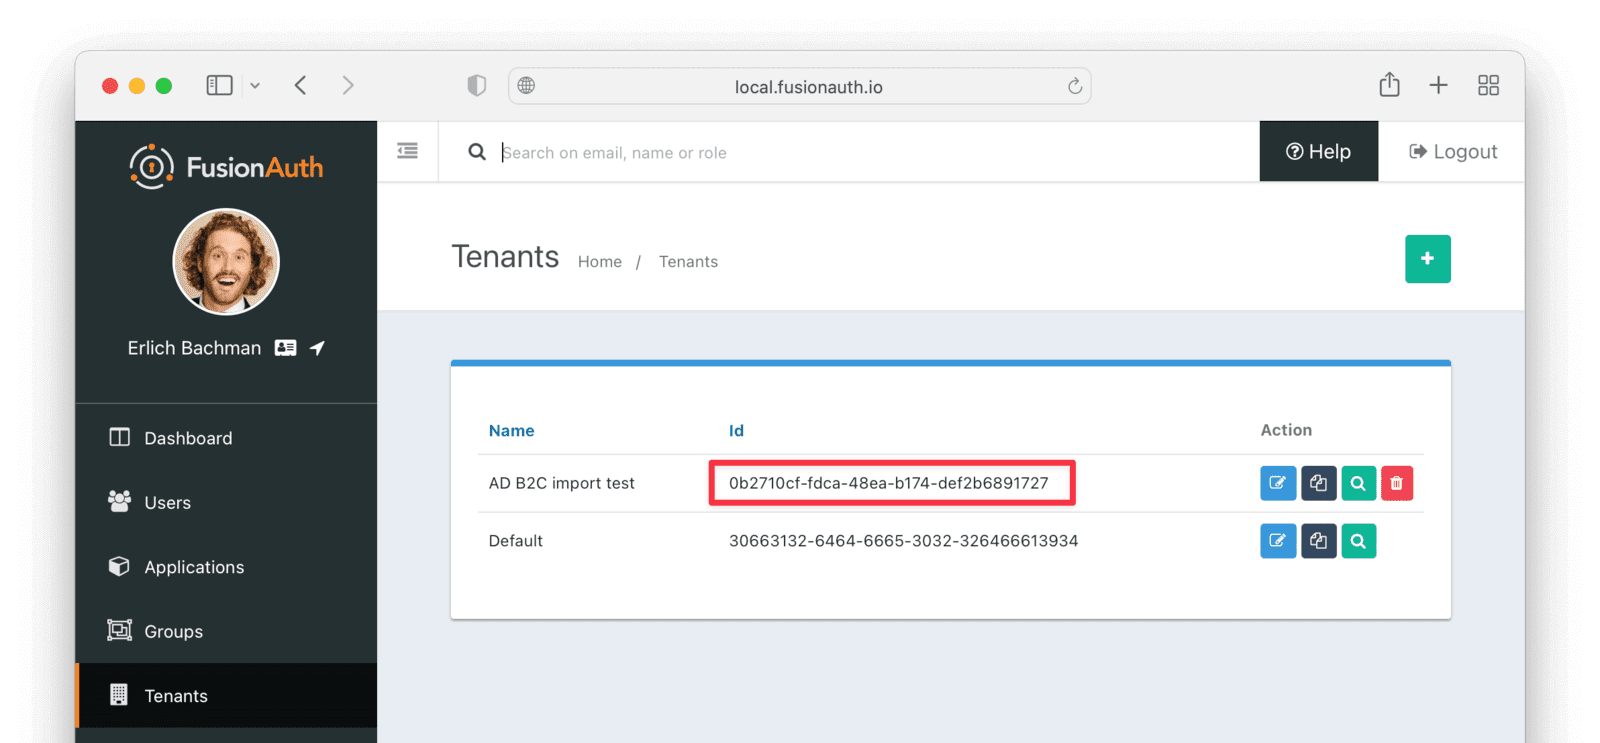Go to Home breadcrumb link
Screen dimensions: 1600x743
tap(599, 262)
